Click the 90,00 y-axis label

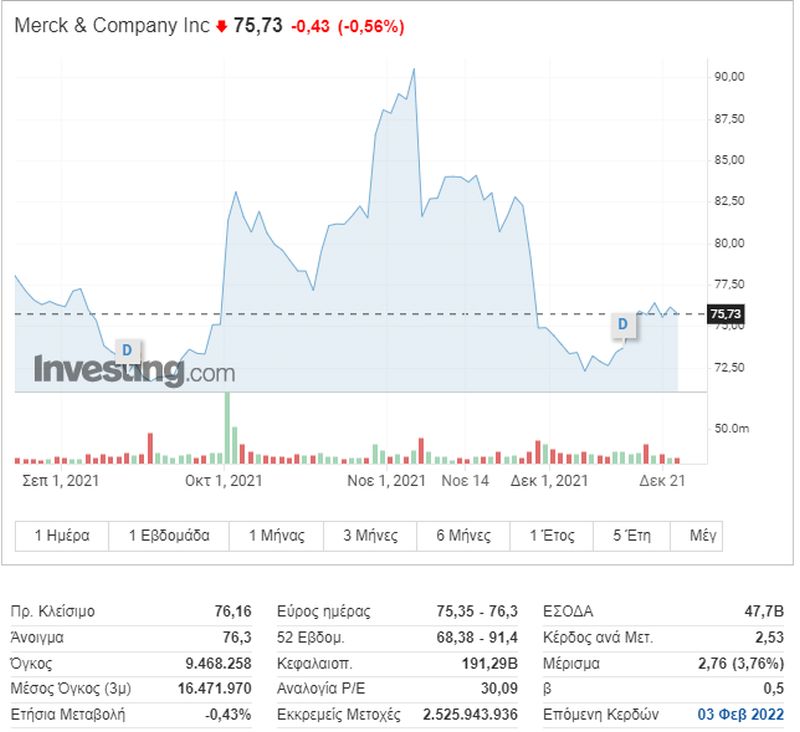729,77
